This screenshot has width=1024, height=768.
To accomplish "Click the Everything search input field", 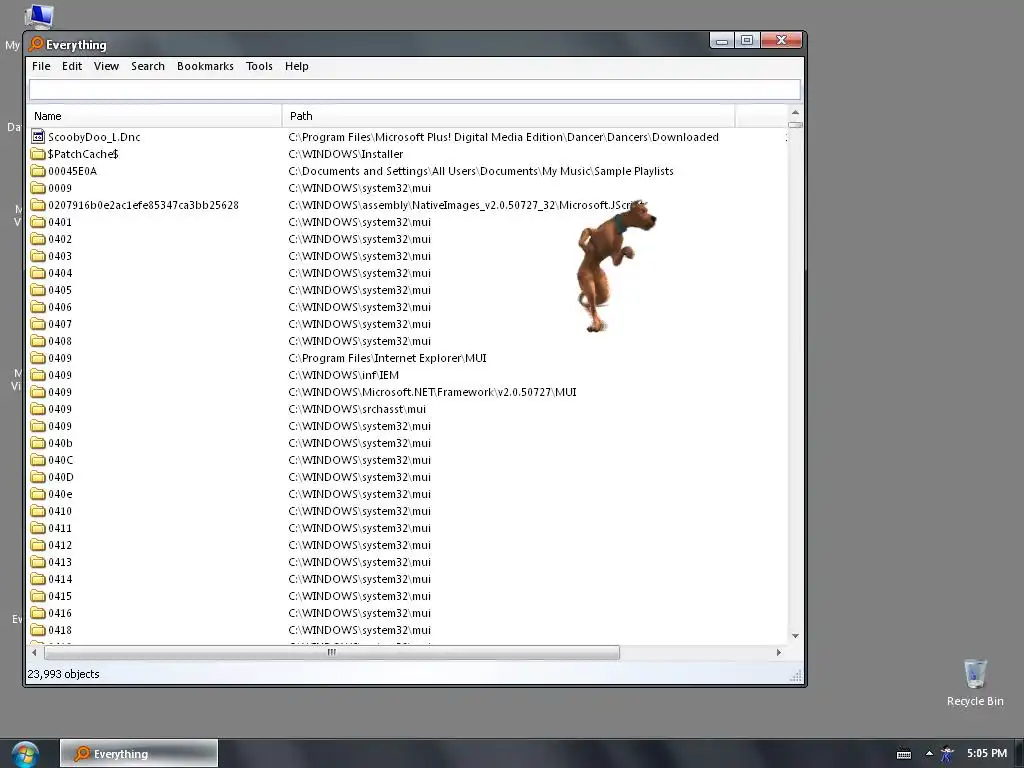I will pos(415,89).
